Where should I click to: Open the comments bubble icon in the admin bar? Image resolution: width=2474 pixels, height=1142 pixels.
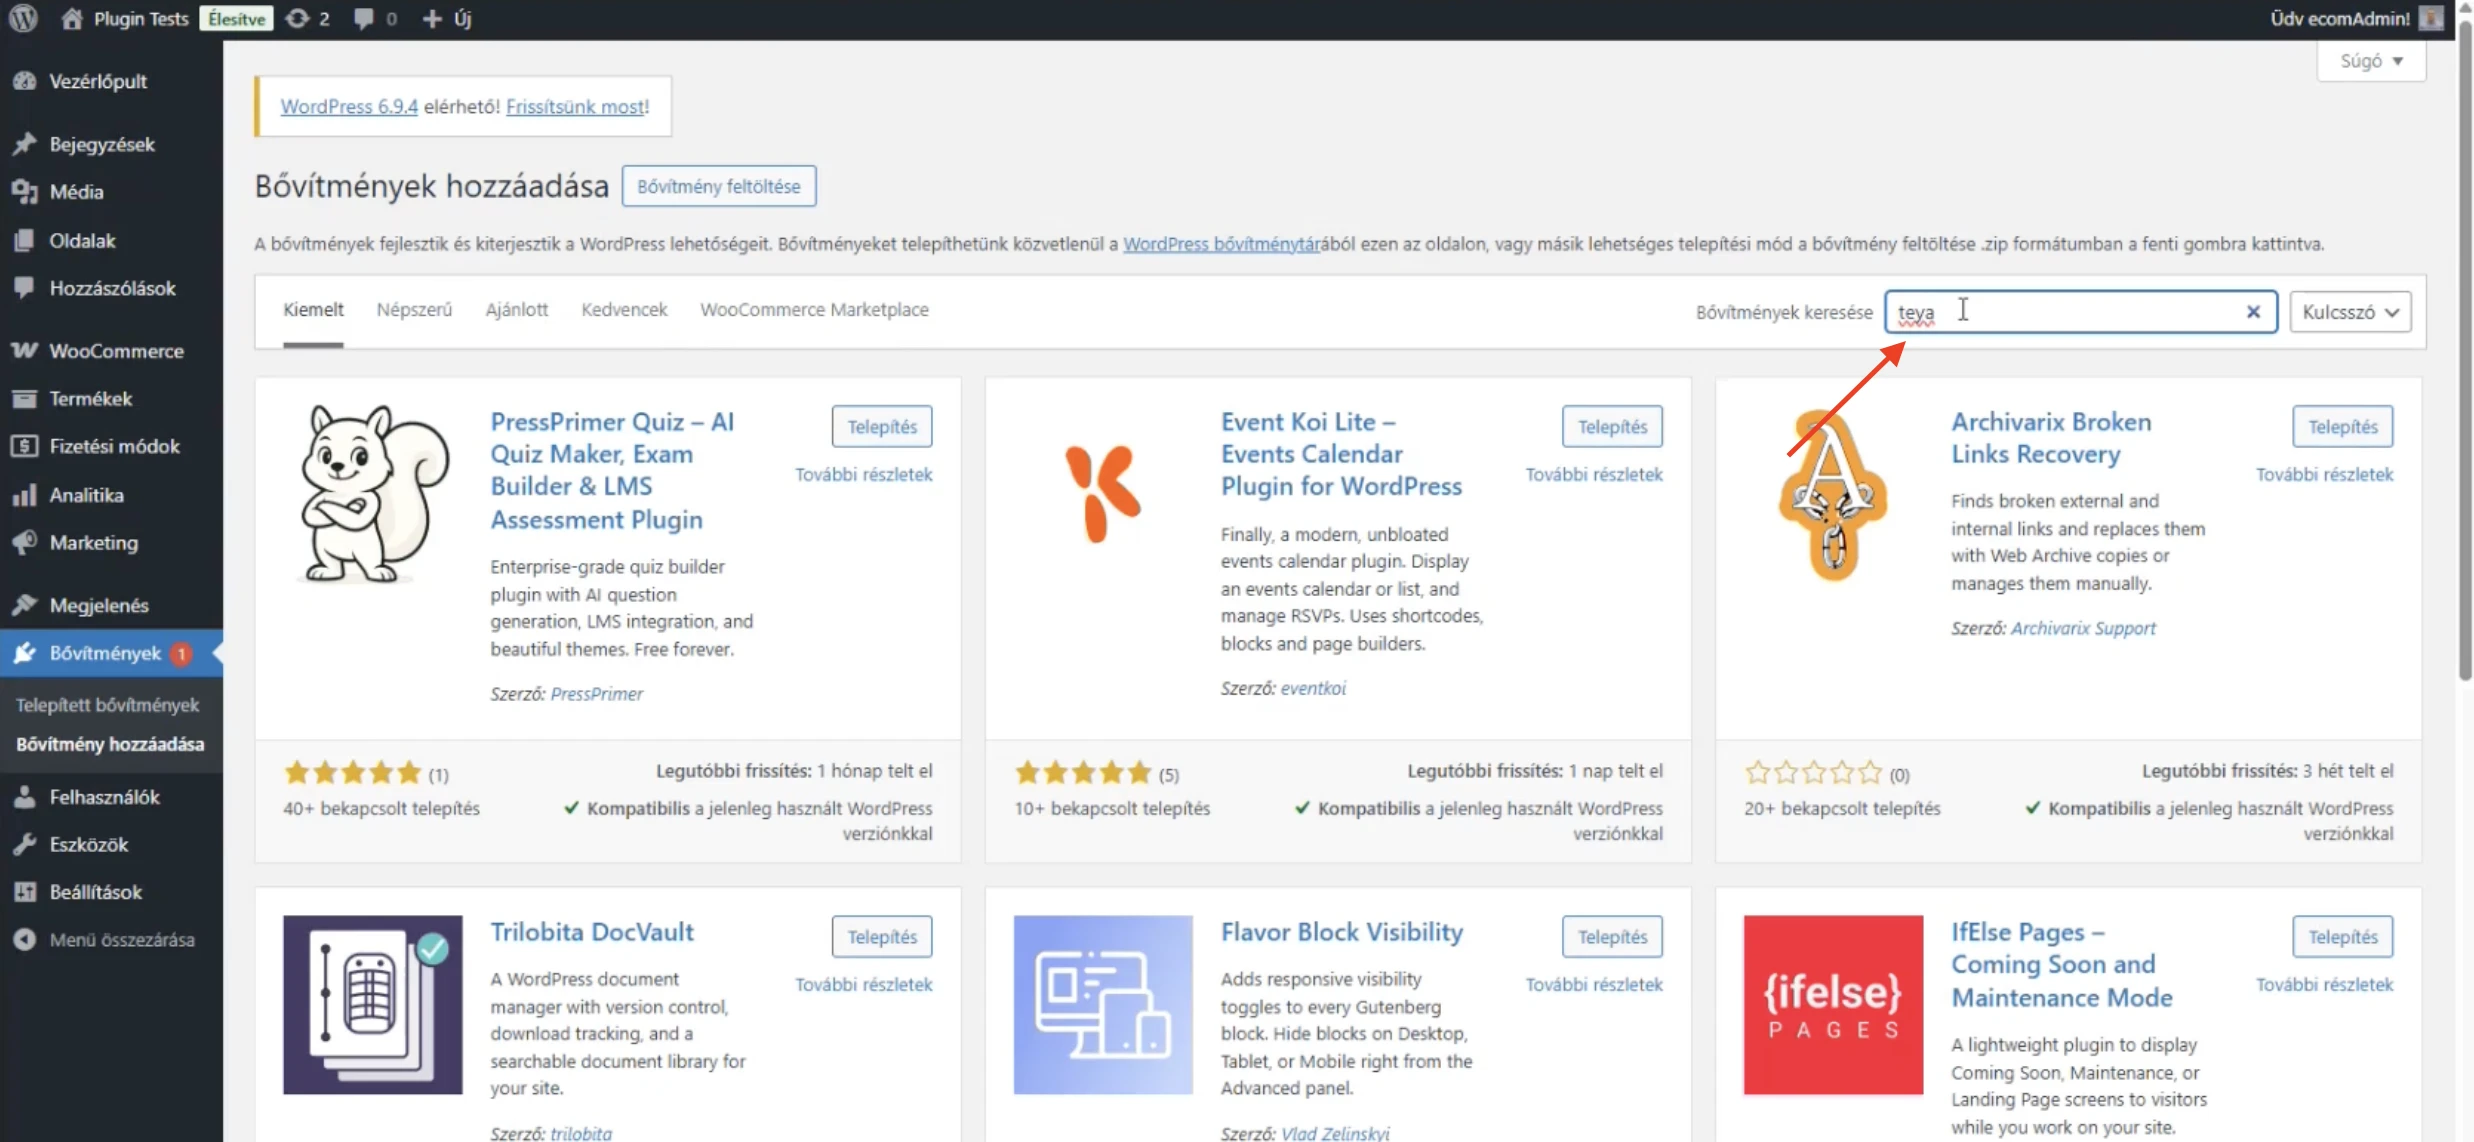364,18
